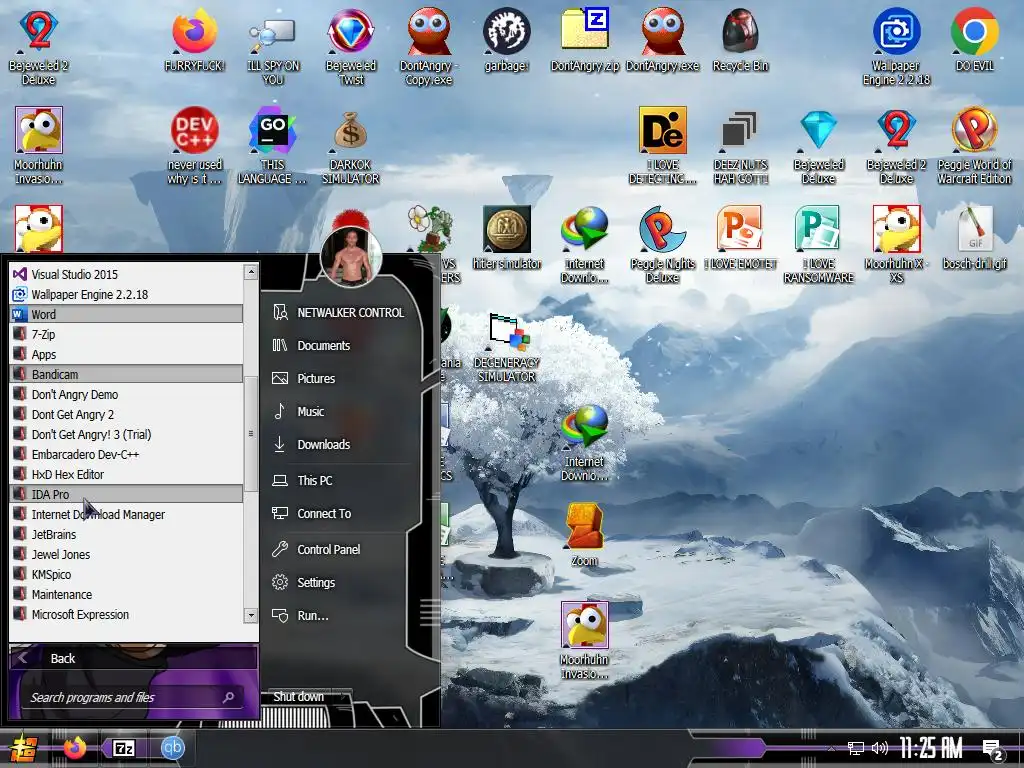Expand the Microsoft Expression folder
Screen dimensions: 1024x768
click(127, 615)
